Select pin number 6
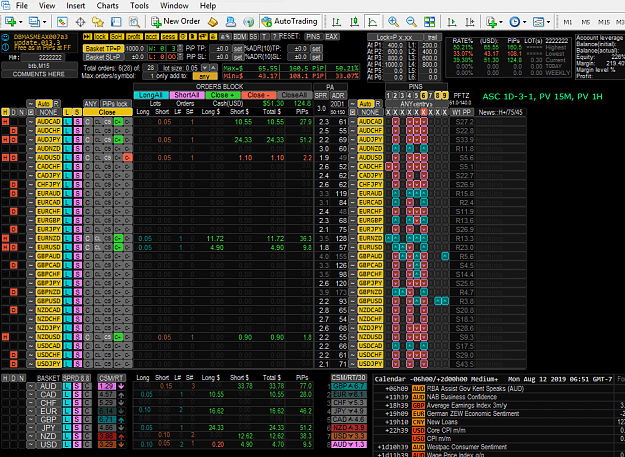 tap(423, 95)
